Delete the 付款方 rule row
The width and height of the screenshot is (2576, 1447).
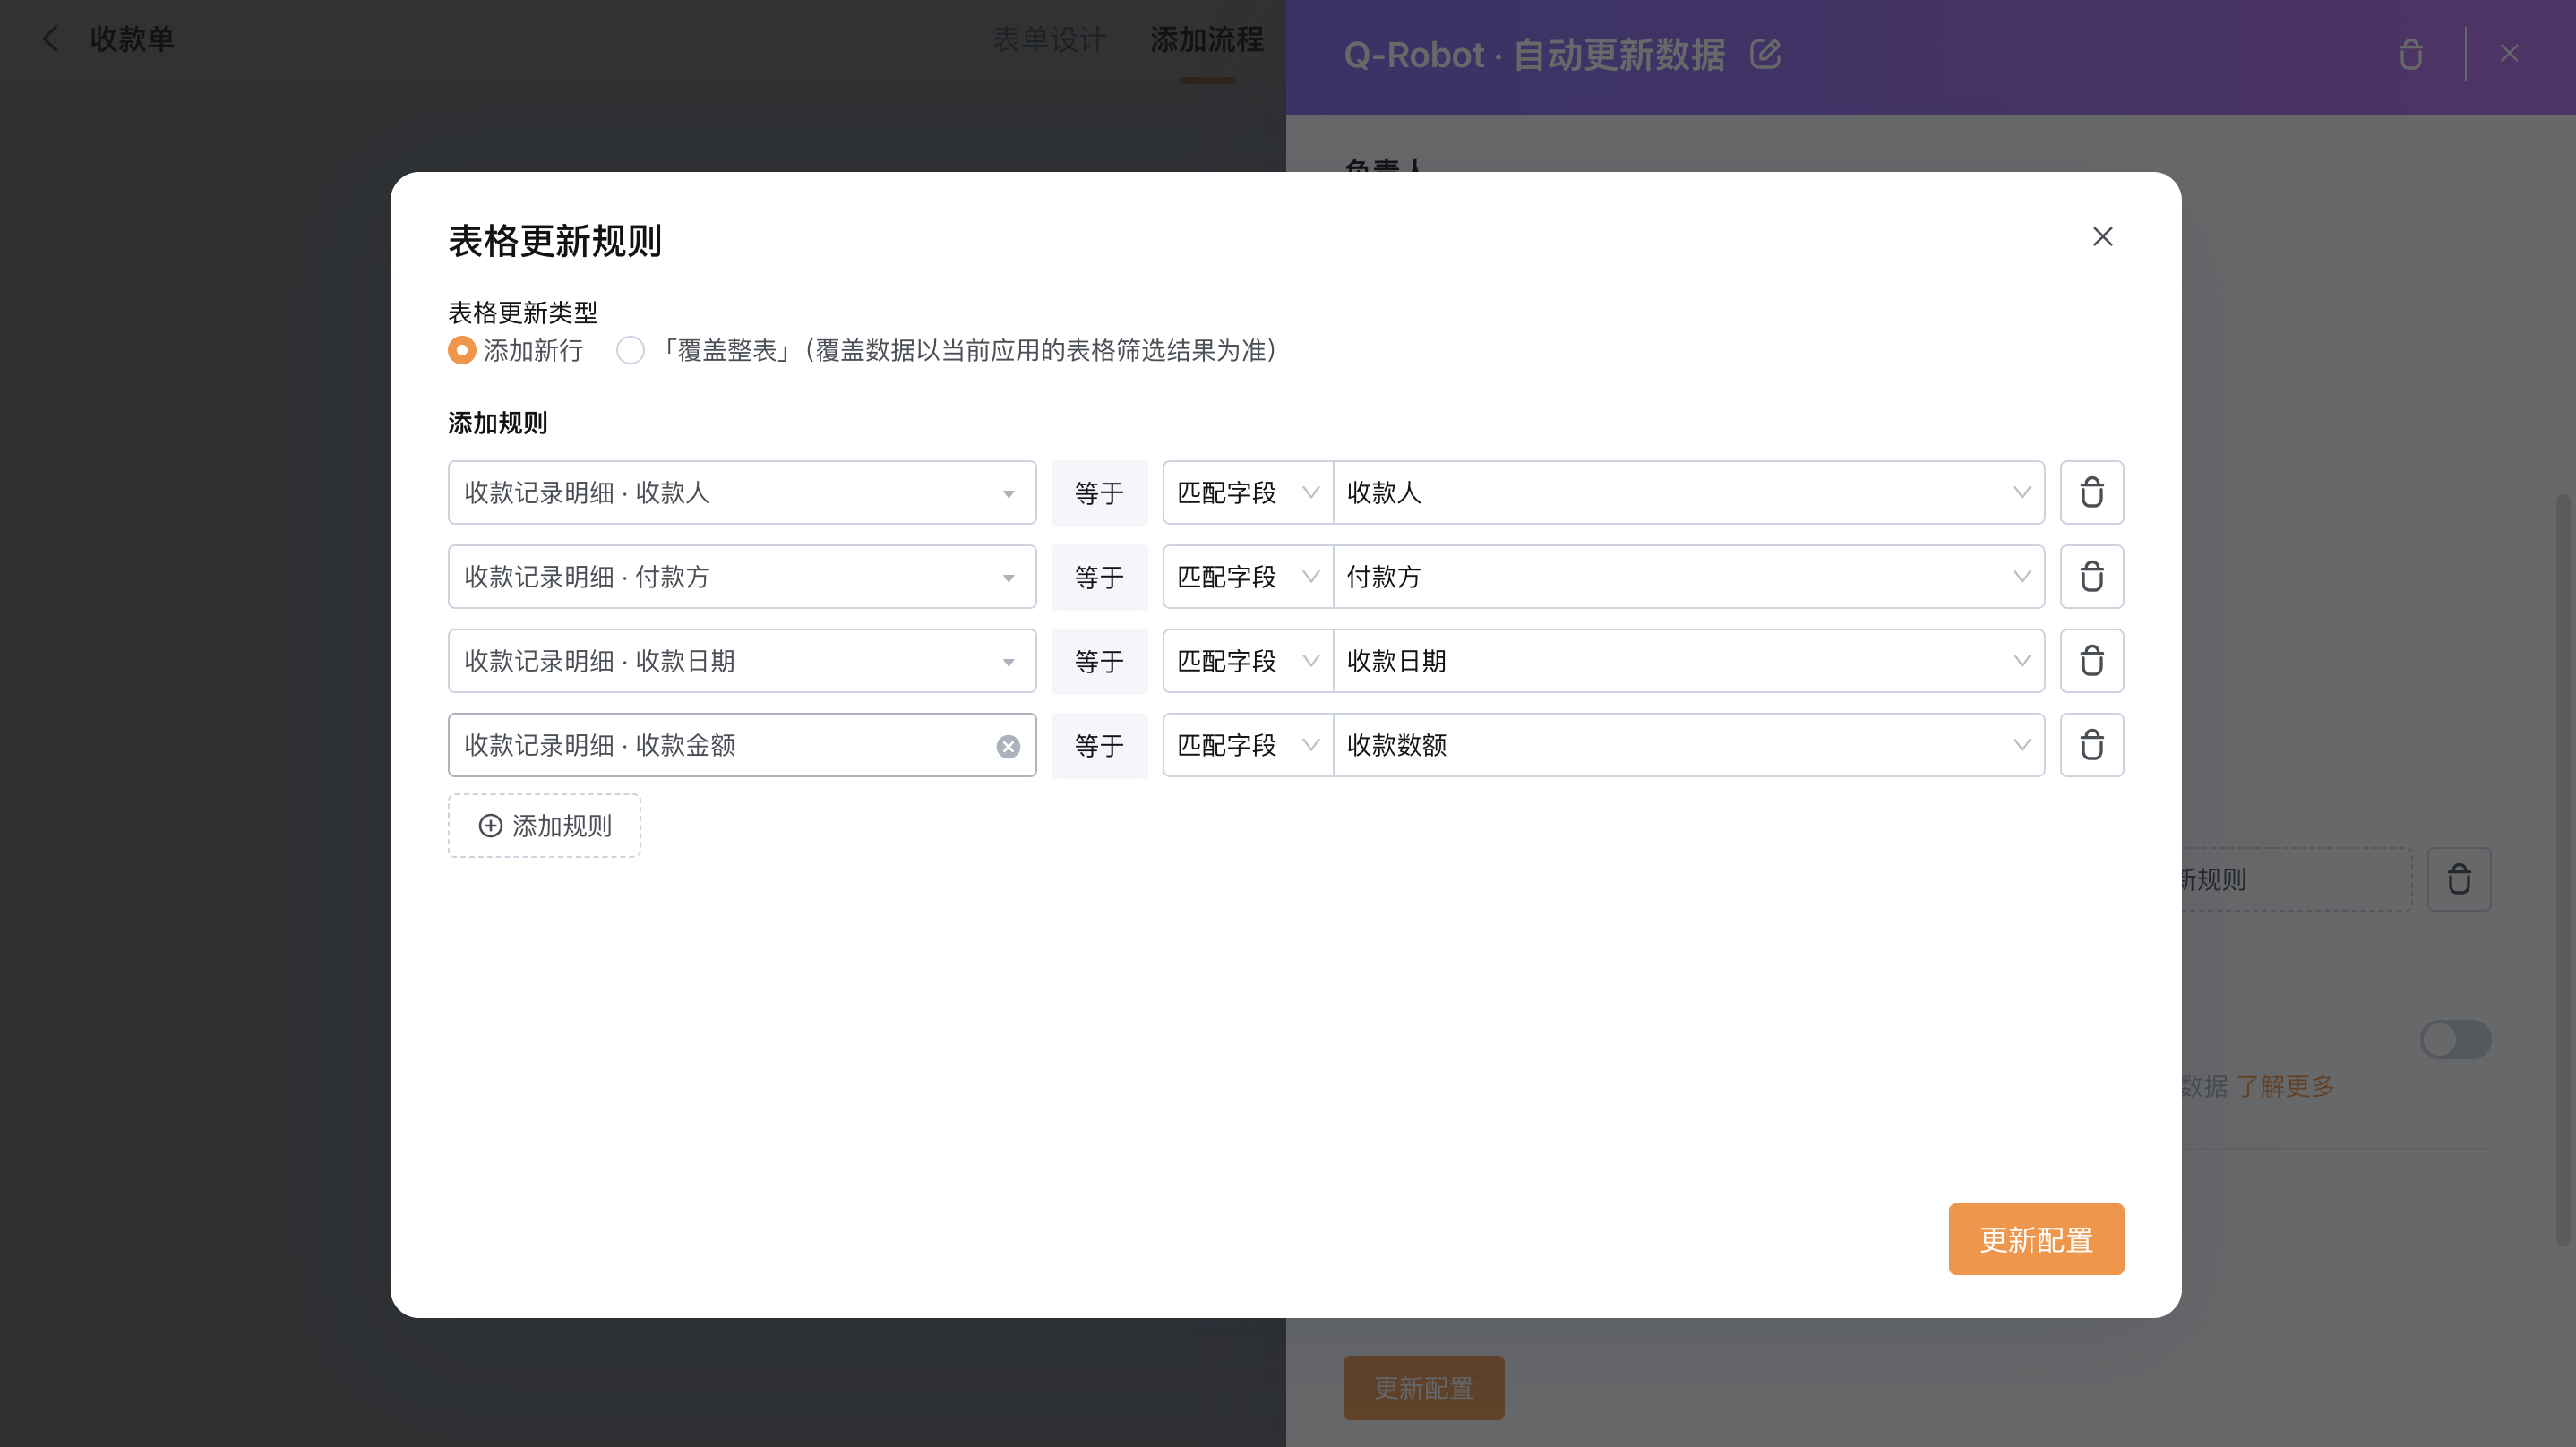[2091, 576]
